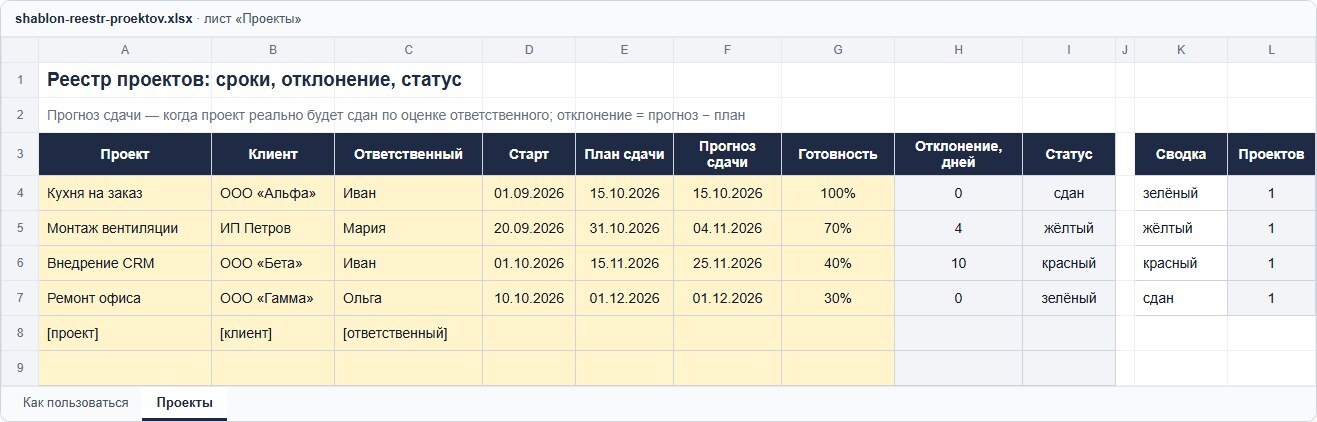Viewport: 1317px width, 422px height.
Task: Select the start date «01.09.2026»
Action: (529, 193)
